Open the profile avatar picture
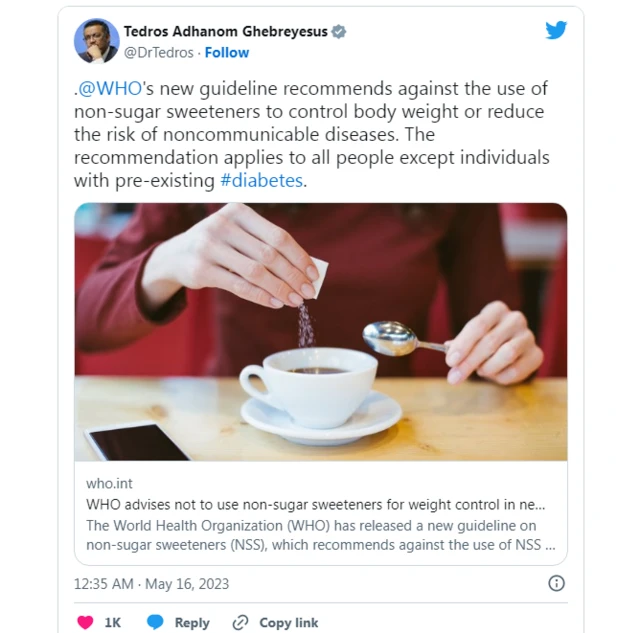The width and height of the screenshot is (640, 633). (96, 41)
